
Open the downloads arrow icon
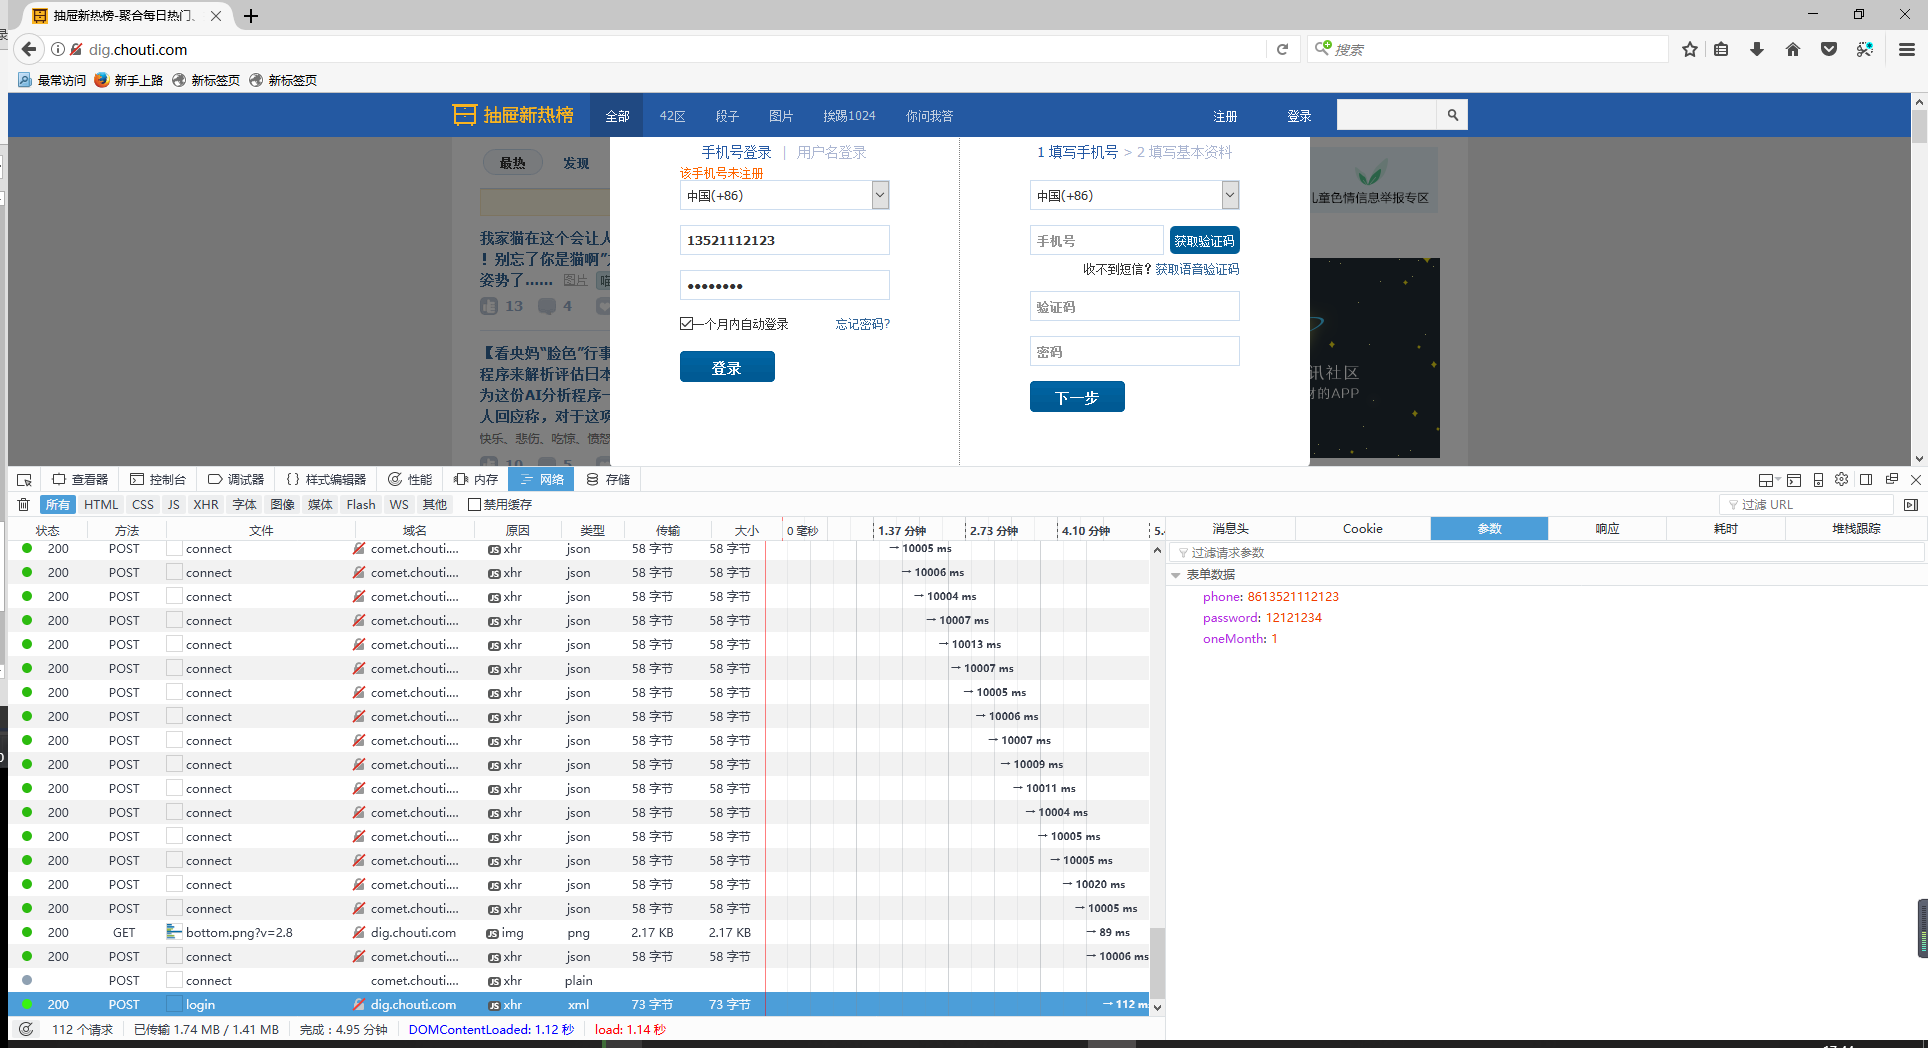[1757, 49]
